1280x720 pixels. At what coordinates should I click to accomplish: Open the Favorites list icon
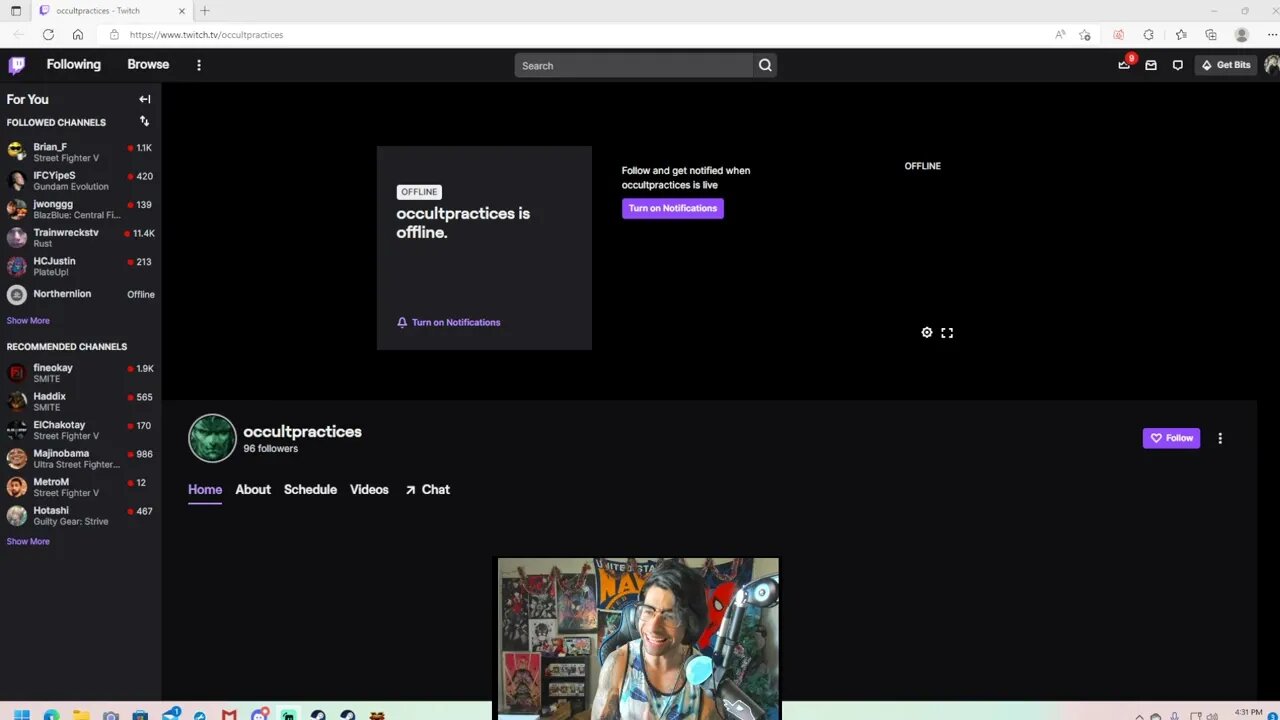pyautogui.click(x=1181, y=34)
